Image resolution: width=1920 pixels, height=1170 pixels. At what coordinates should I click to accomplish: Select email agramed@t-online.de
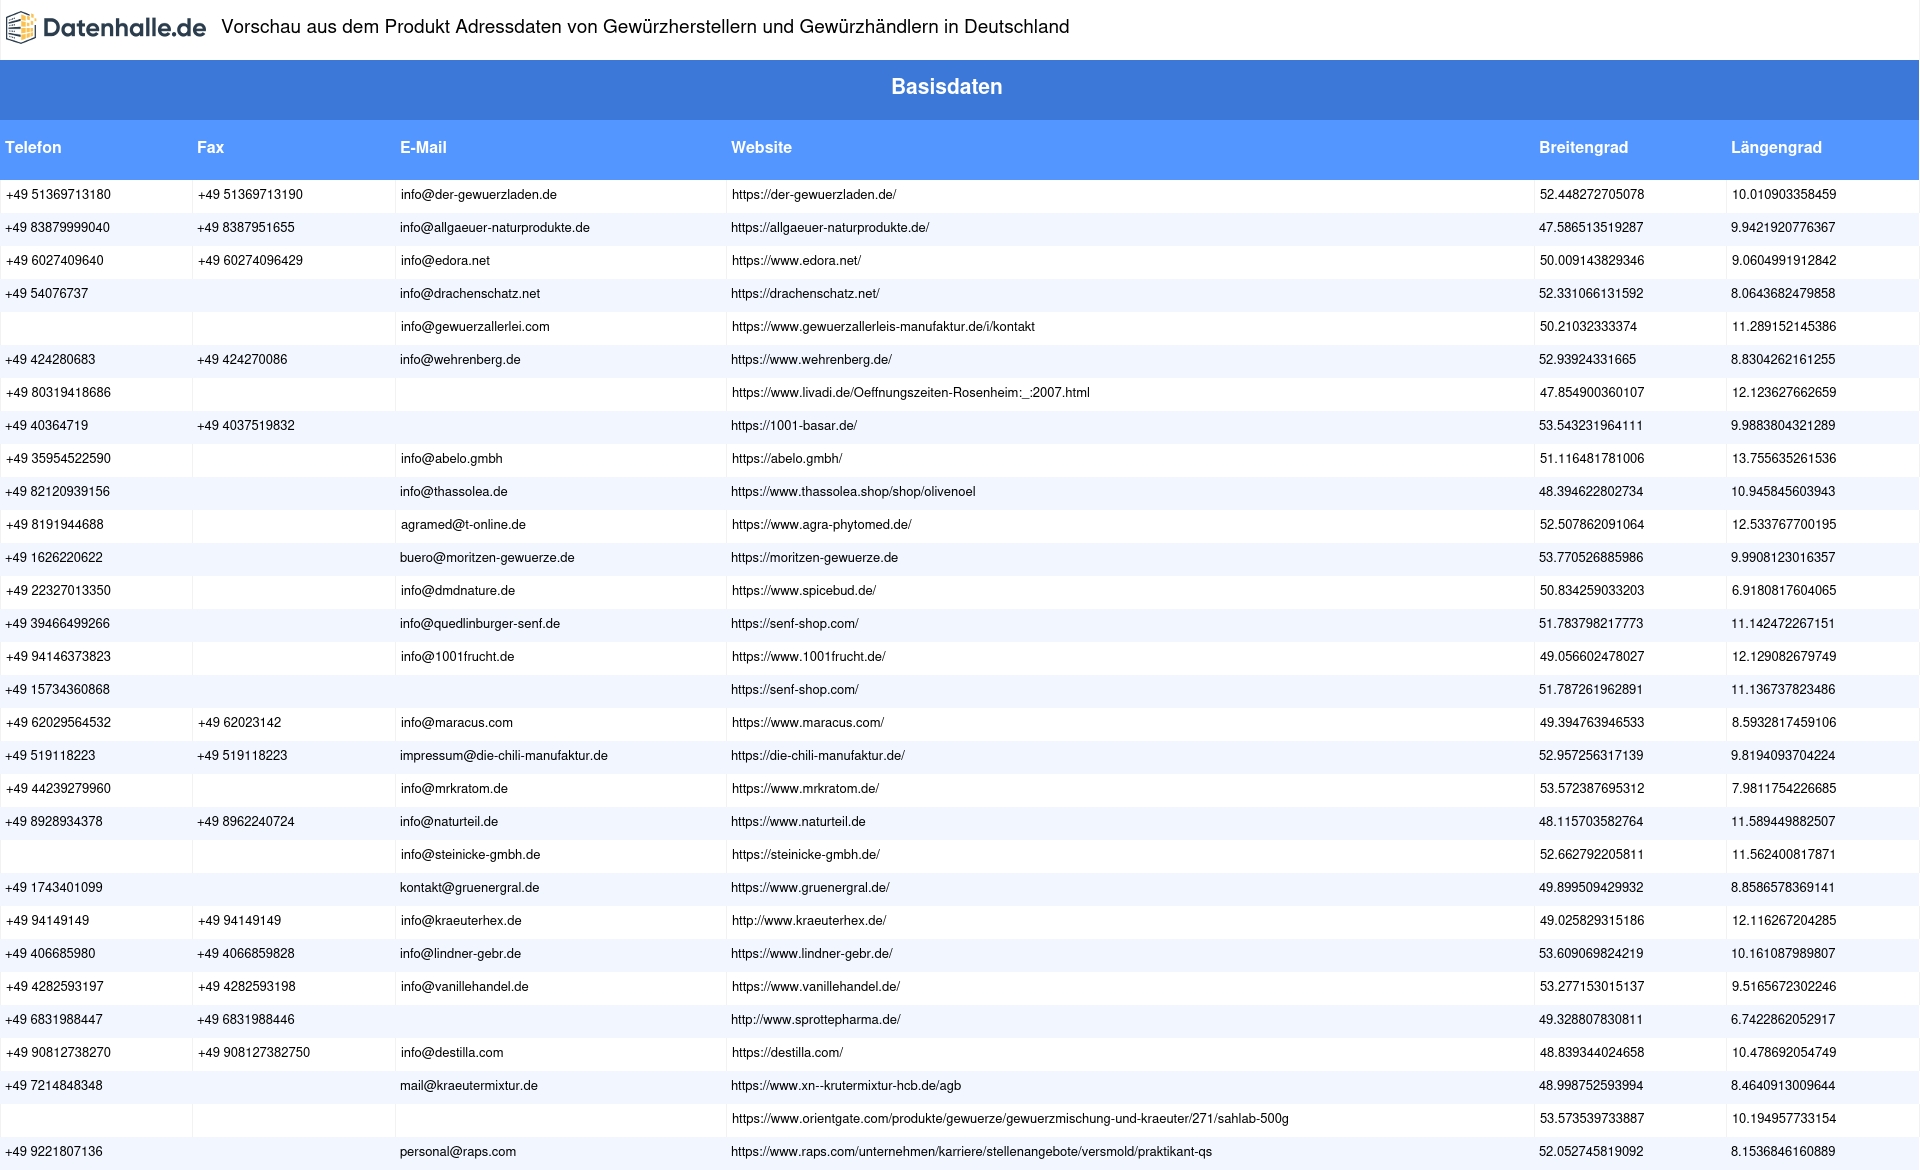point(463,525)
